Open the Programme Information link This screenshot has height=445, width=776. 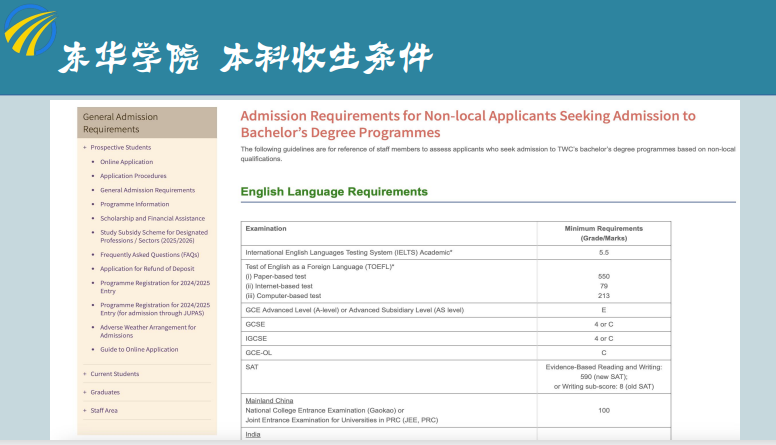(x=135, y=204)
